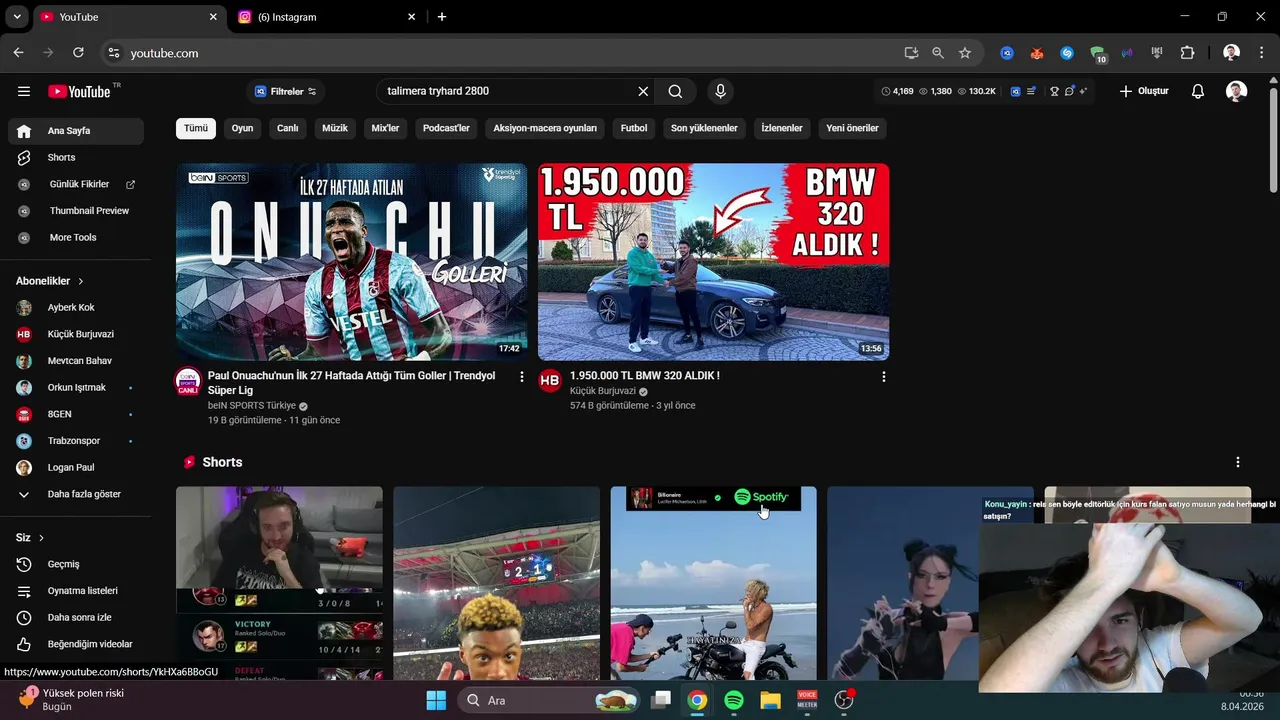Open the Trabzonspor subscription channel
The height and width of the screenshot is (720, 1280).
coord(76,441)
